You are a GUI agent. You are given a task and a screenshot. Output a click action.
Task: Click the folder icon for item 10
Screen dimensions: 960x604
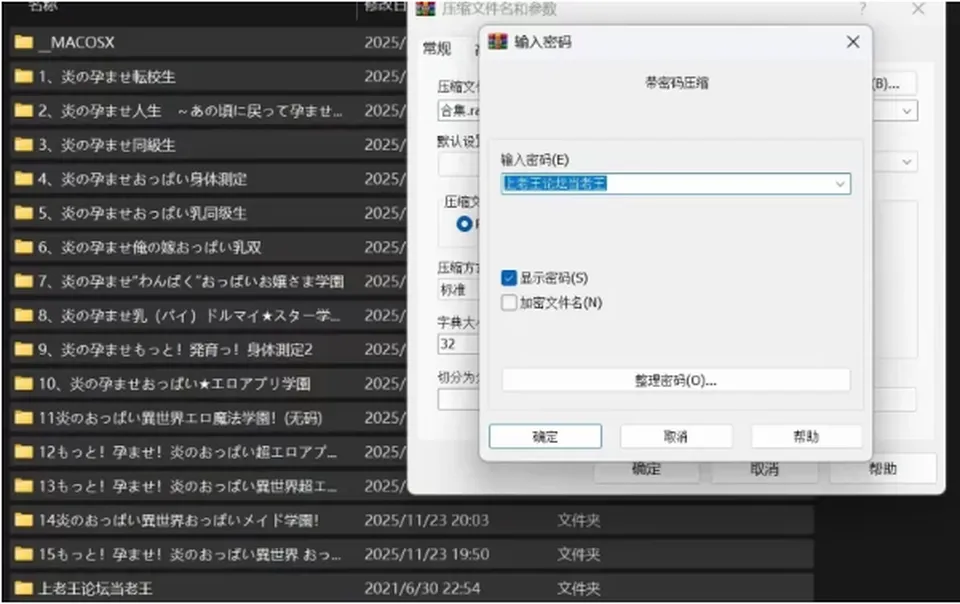tap(24, 384)
